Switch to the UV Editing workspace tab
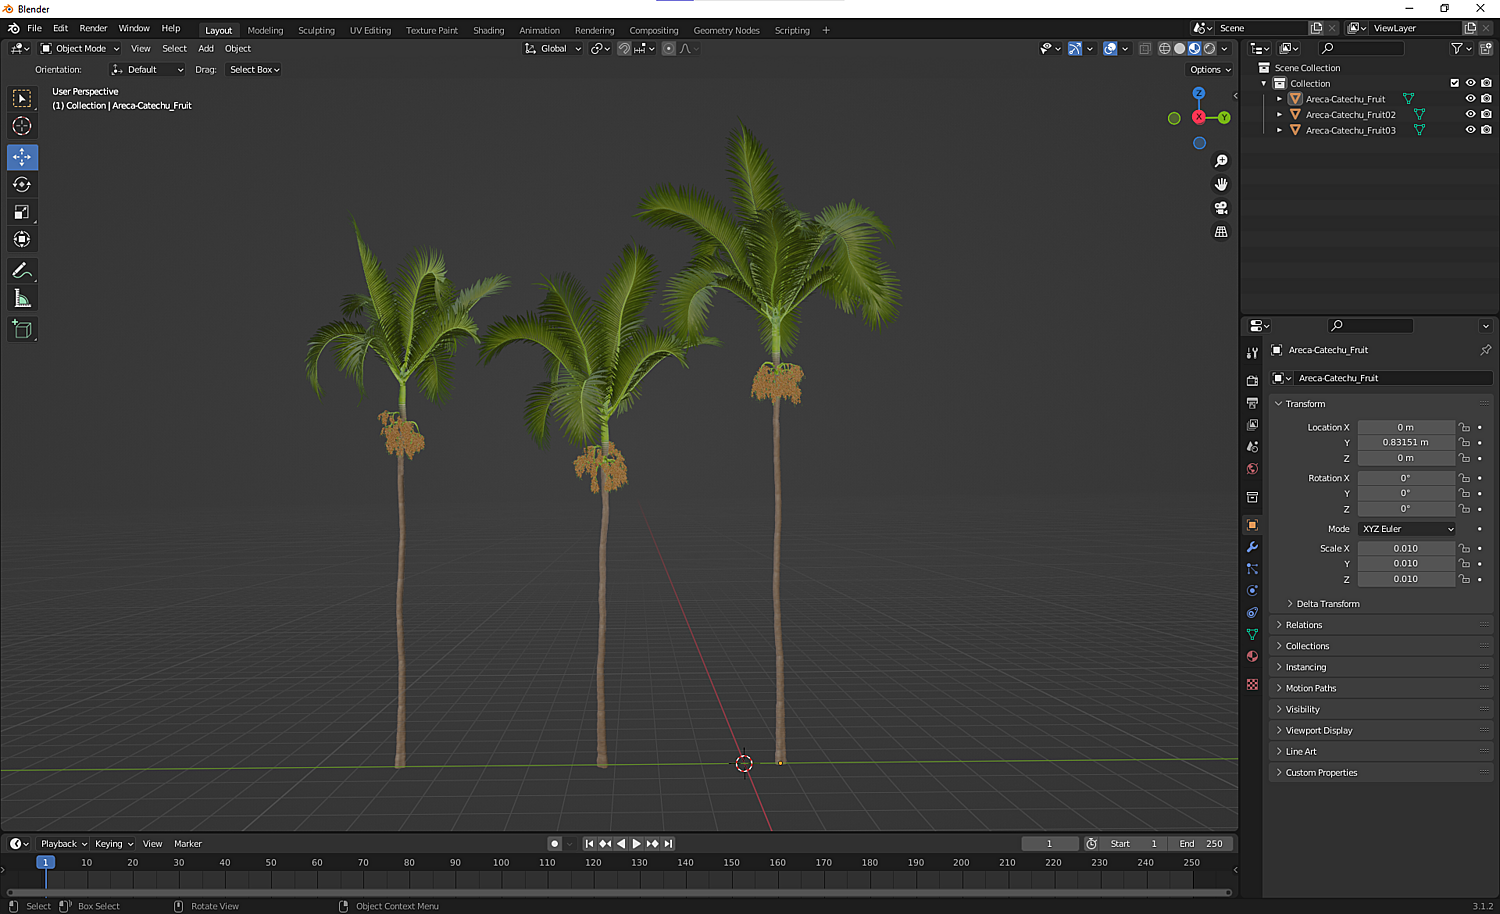 (x=370, y=31)
